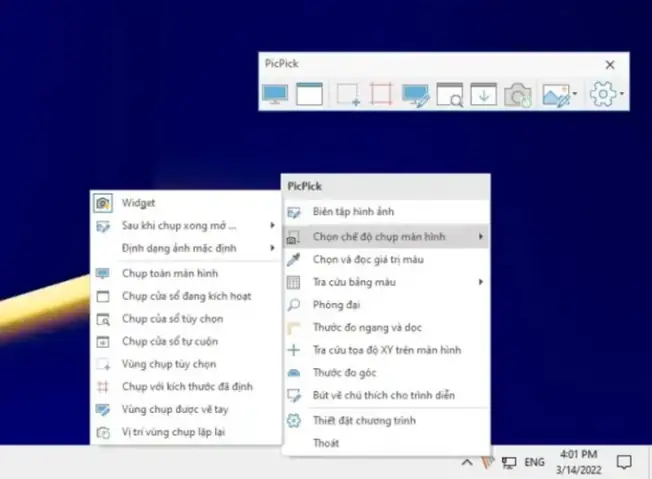This screenshot has height=479, width=652.
Task: Expand 'Sau khi chụp xong mở' submenu
Action: pos(185,226)
